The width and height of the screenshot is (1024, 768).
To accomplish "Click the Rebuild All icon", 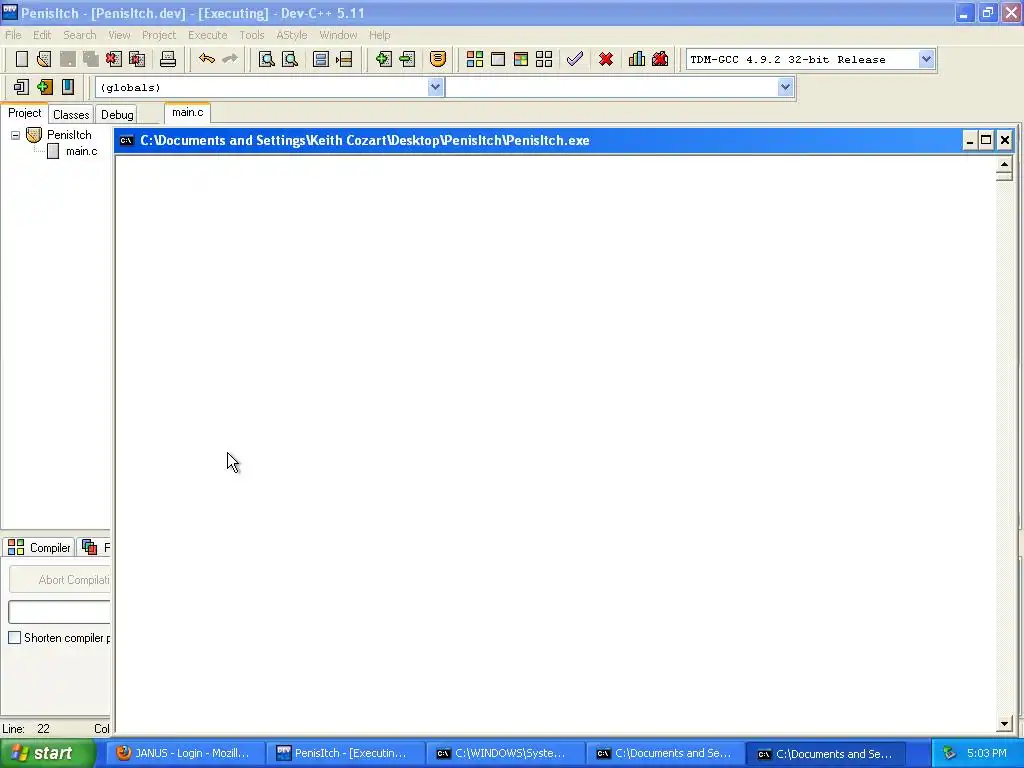I will [x=544, y=59].
